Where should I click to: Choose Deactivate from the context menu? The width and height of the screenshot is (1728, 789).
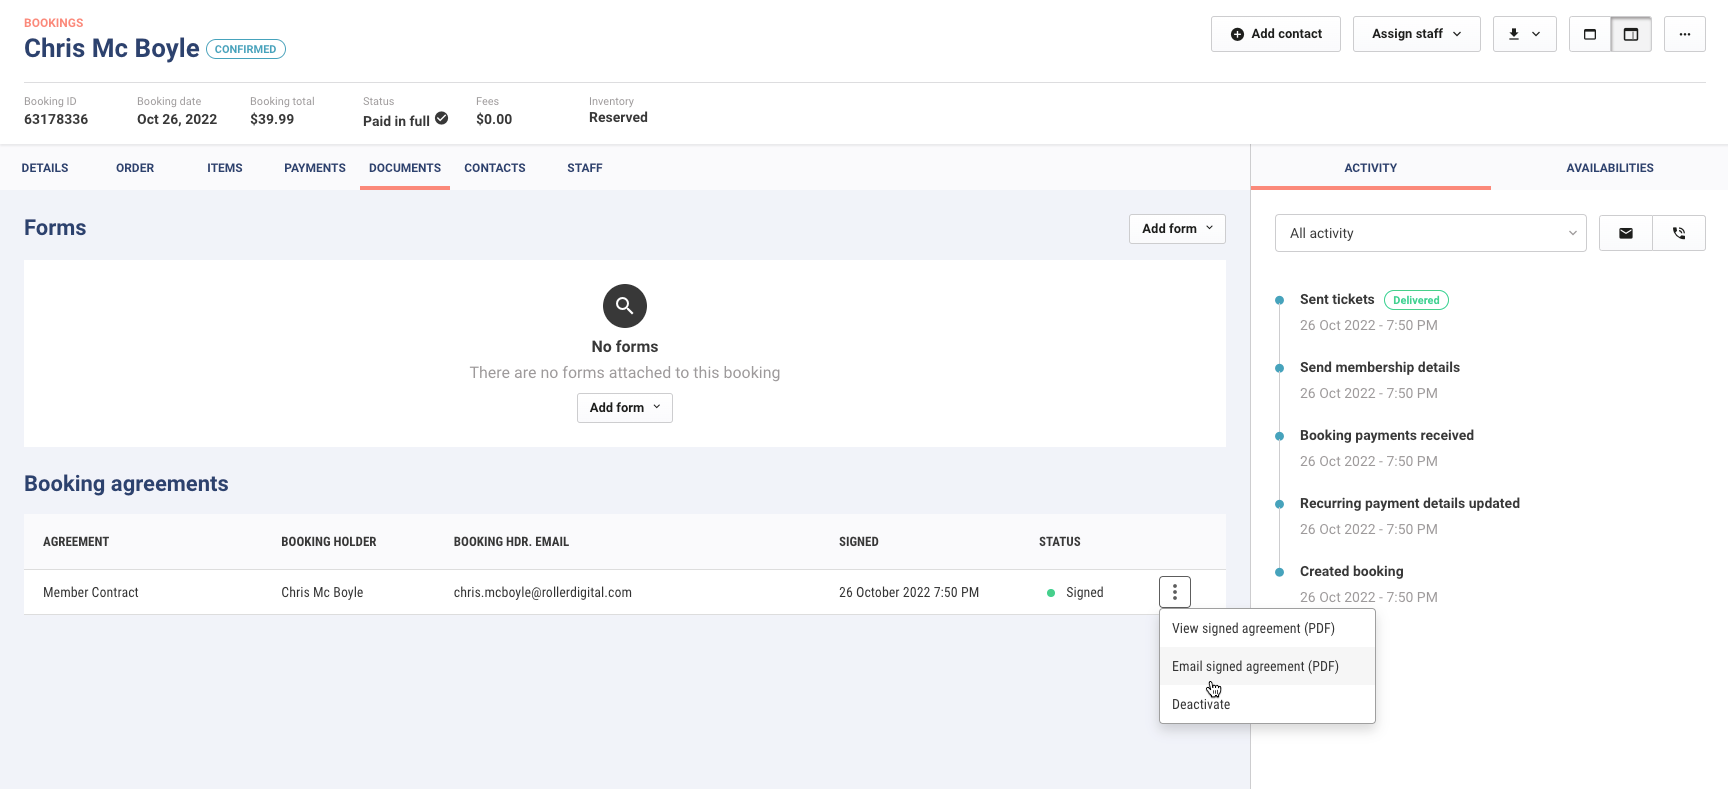coord(1201,704)
